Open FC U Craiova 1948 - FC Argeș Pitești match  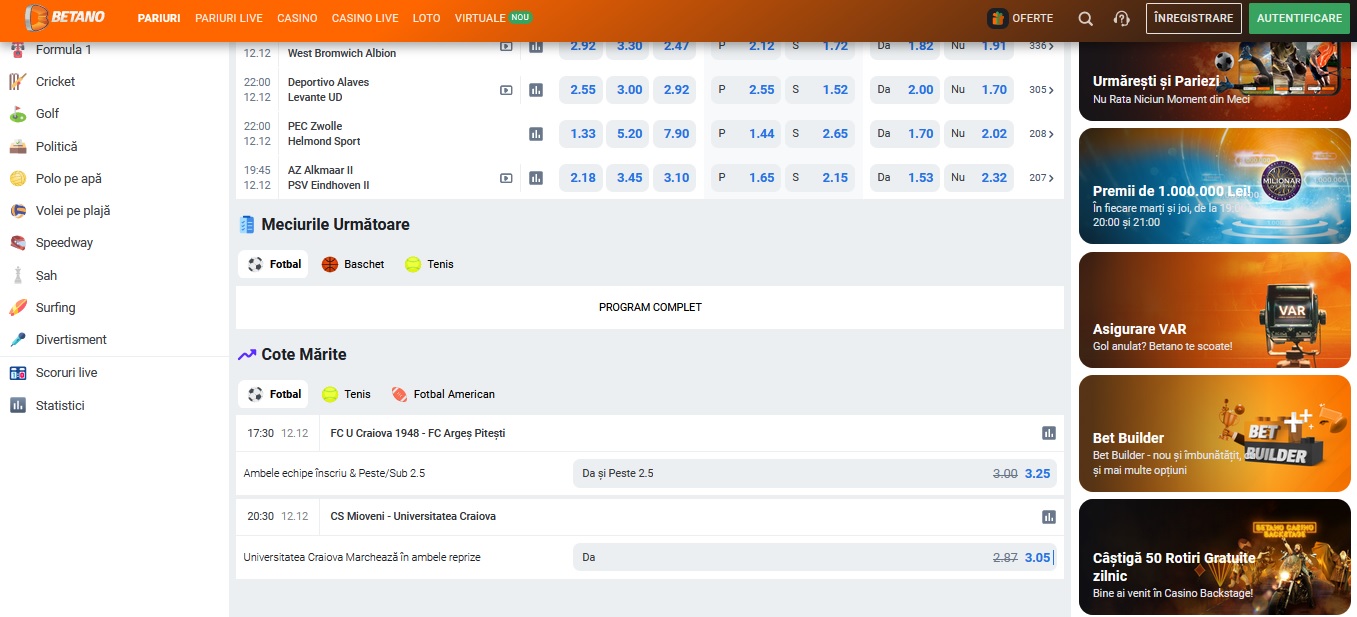418,433
